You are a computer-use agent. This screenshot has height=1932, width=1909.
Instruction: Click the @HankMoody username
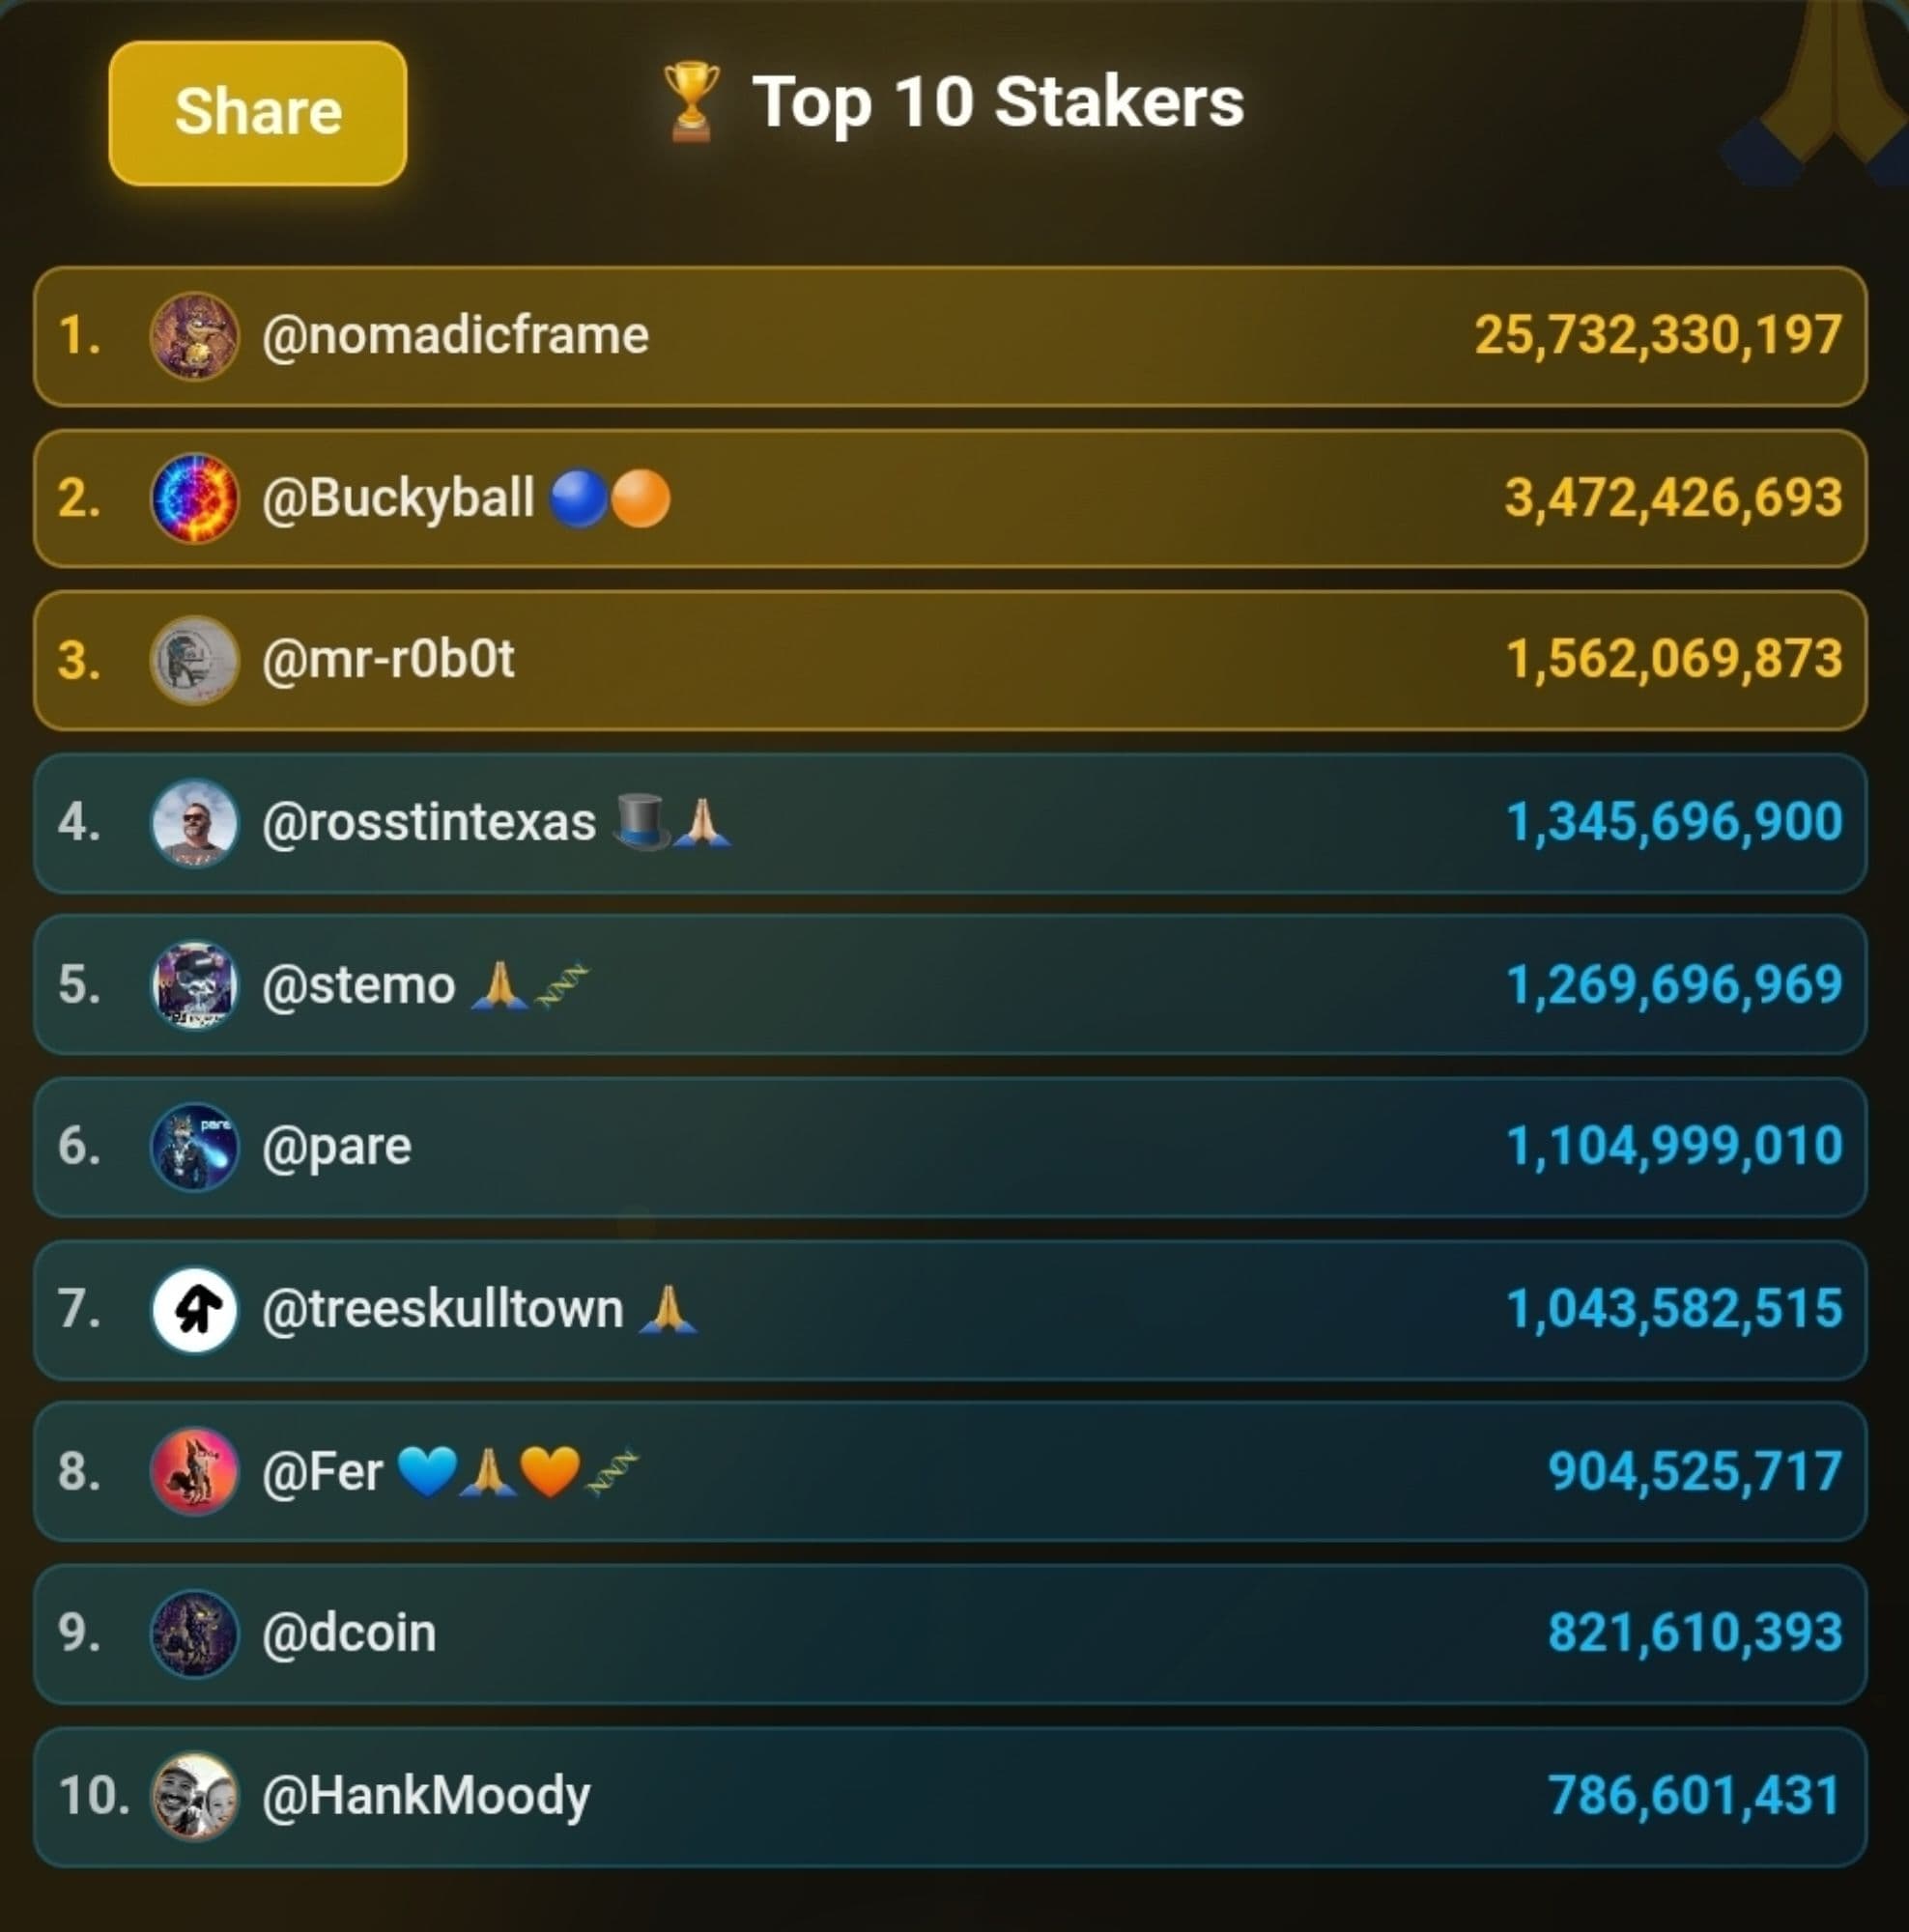pyautogui.click(x=426, y=1796)
